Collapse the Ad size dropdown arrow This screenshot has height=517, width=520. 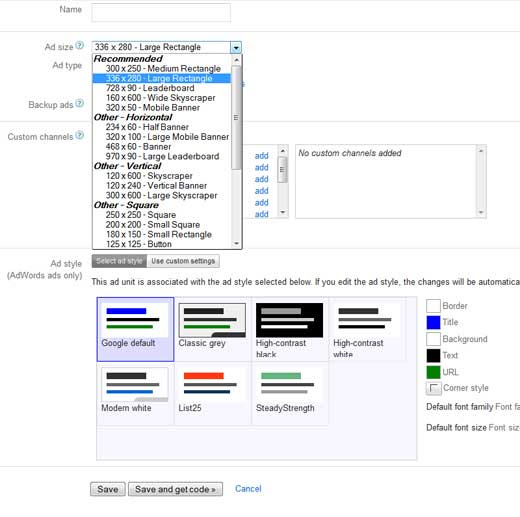pos(236,48)
